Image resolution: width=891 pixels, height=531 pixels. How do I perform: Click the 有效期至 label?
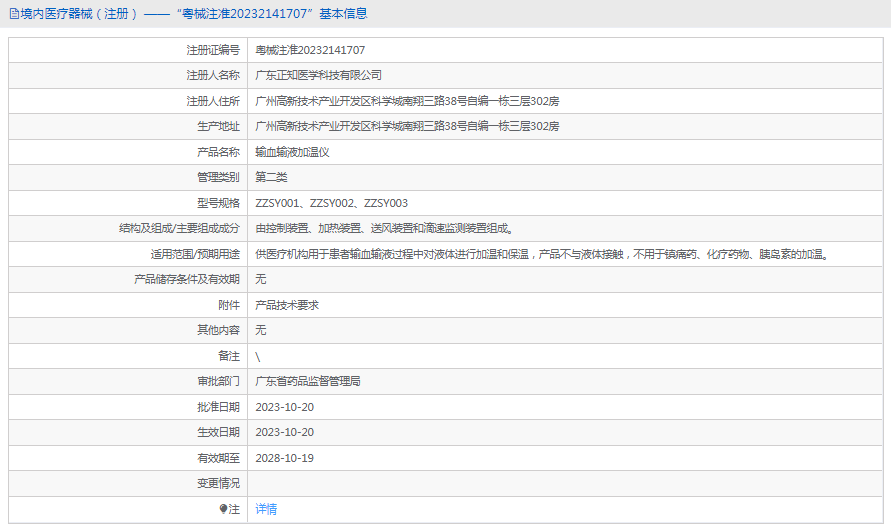(218, 458)
